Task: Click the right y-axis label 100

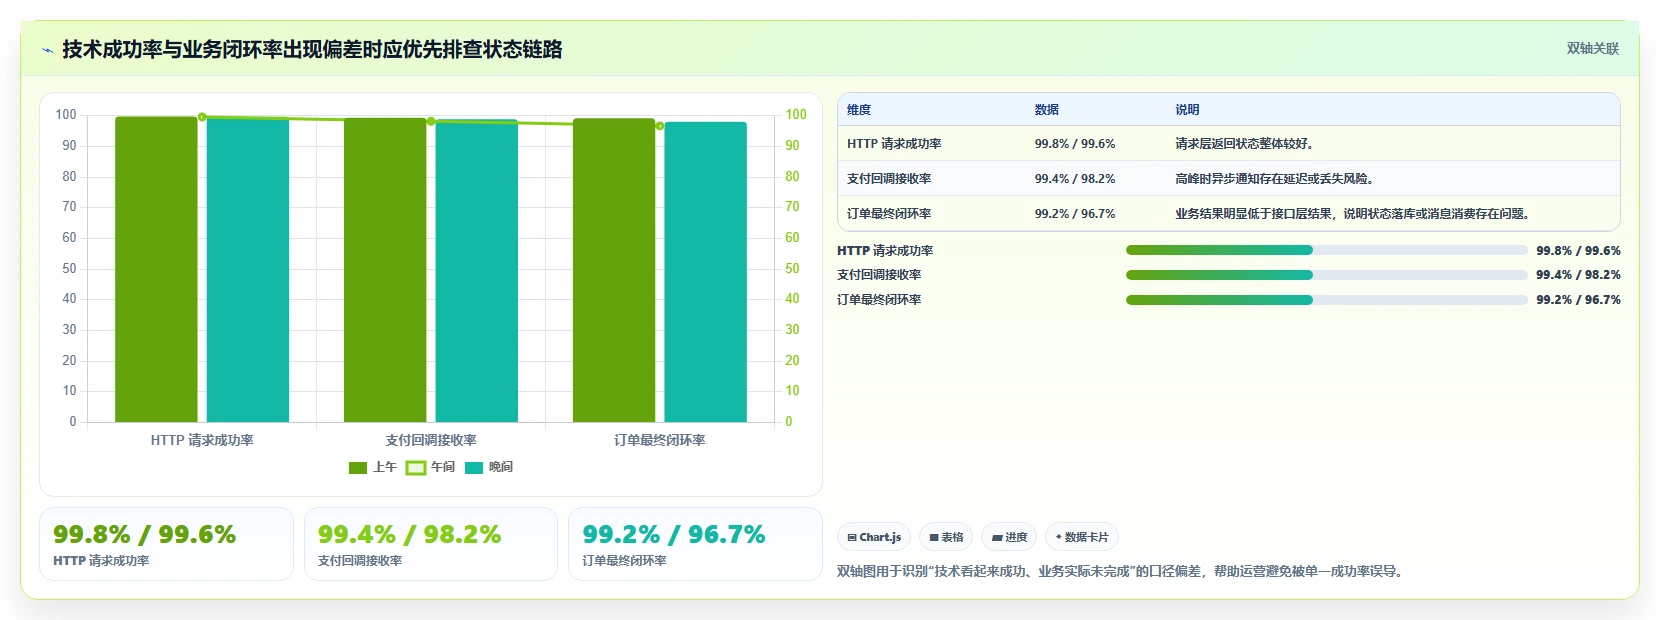Action: 796,115
